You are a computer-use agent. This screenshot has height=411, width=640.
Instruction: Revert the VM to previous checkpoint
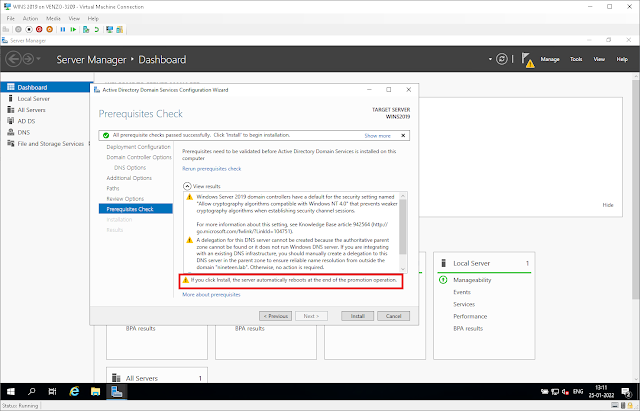point(96,29)
